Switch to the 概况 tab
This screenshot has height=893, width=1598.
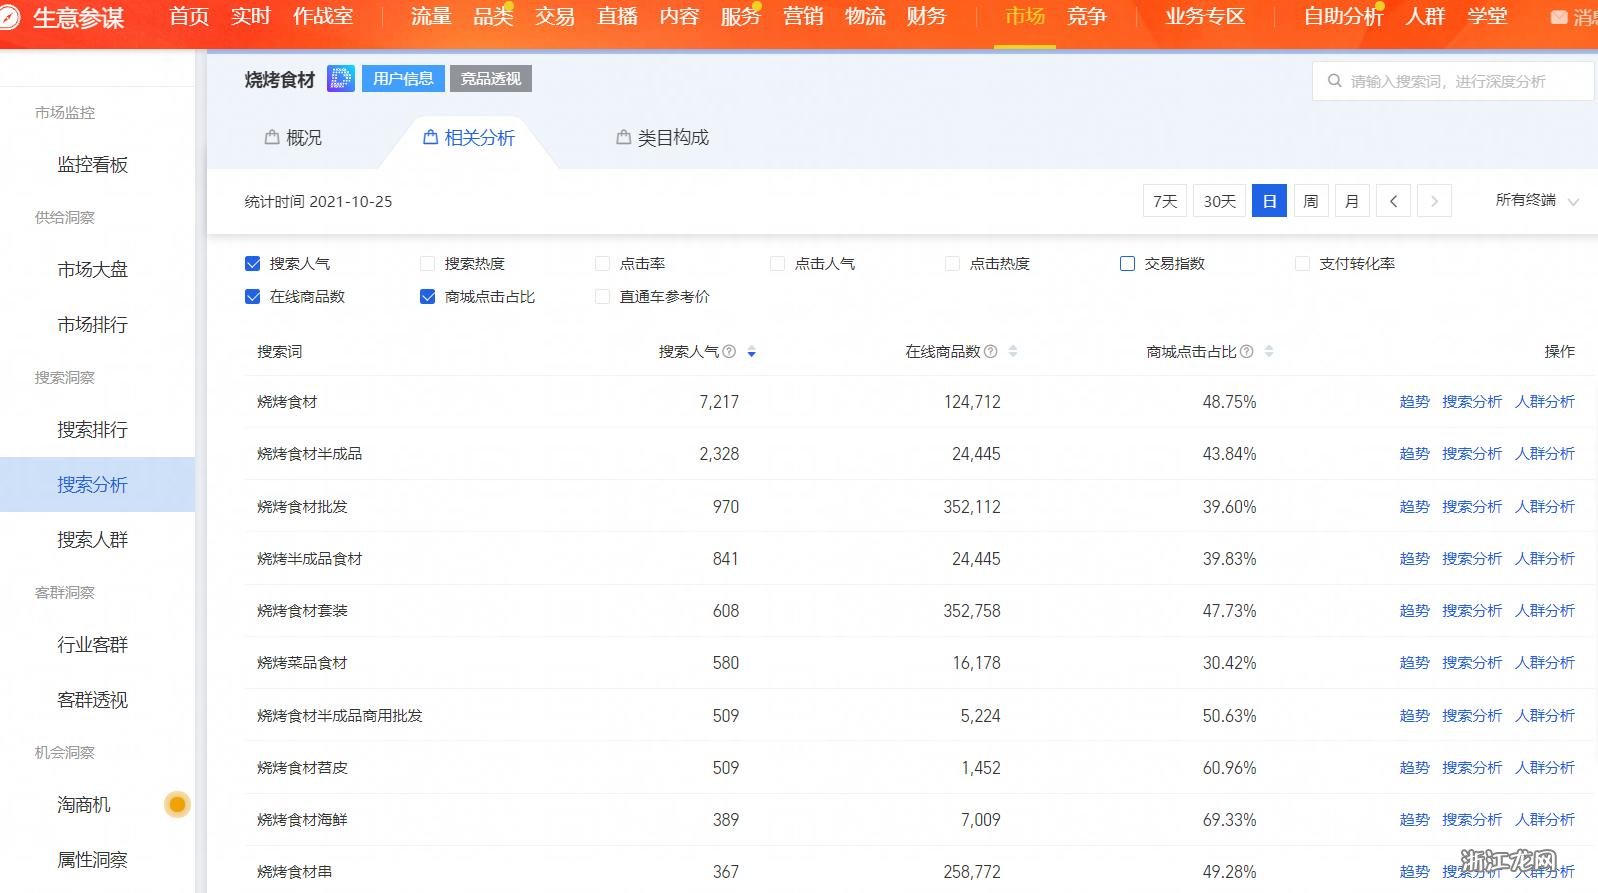293,138
